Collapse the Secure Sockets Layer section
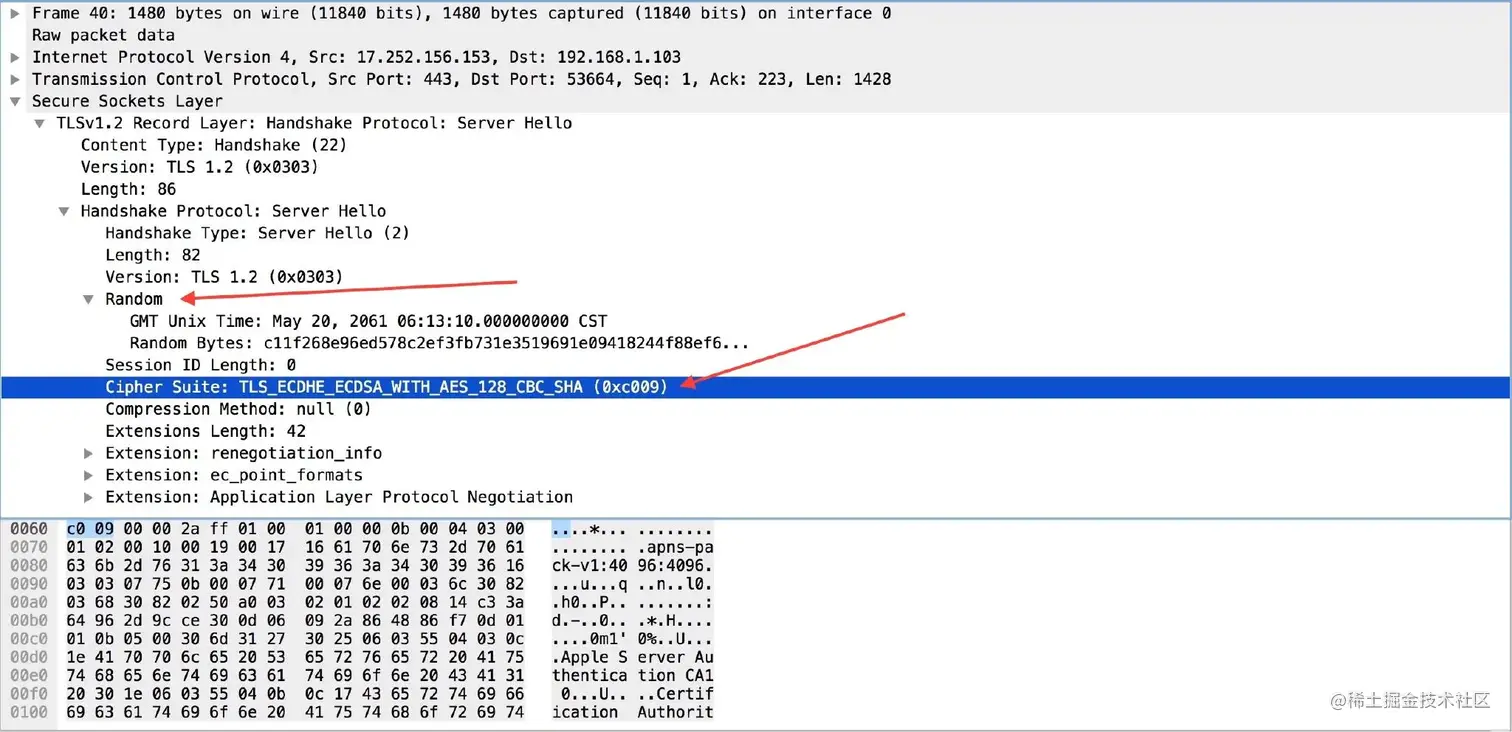Screen dimensions: 1512x732 15,101
